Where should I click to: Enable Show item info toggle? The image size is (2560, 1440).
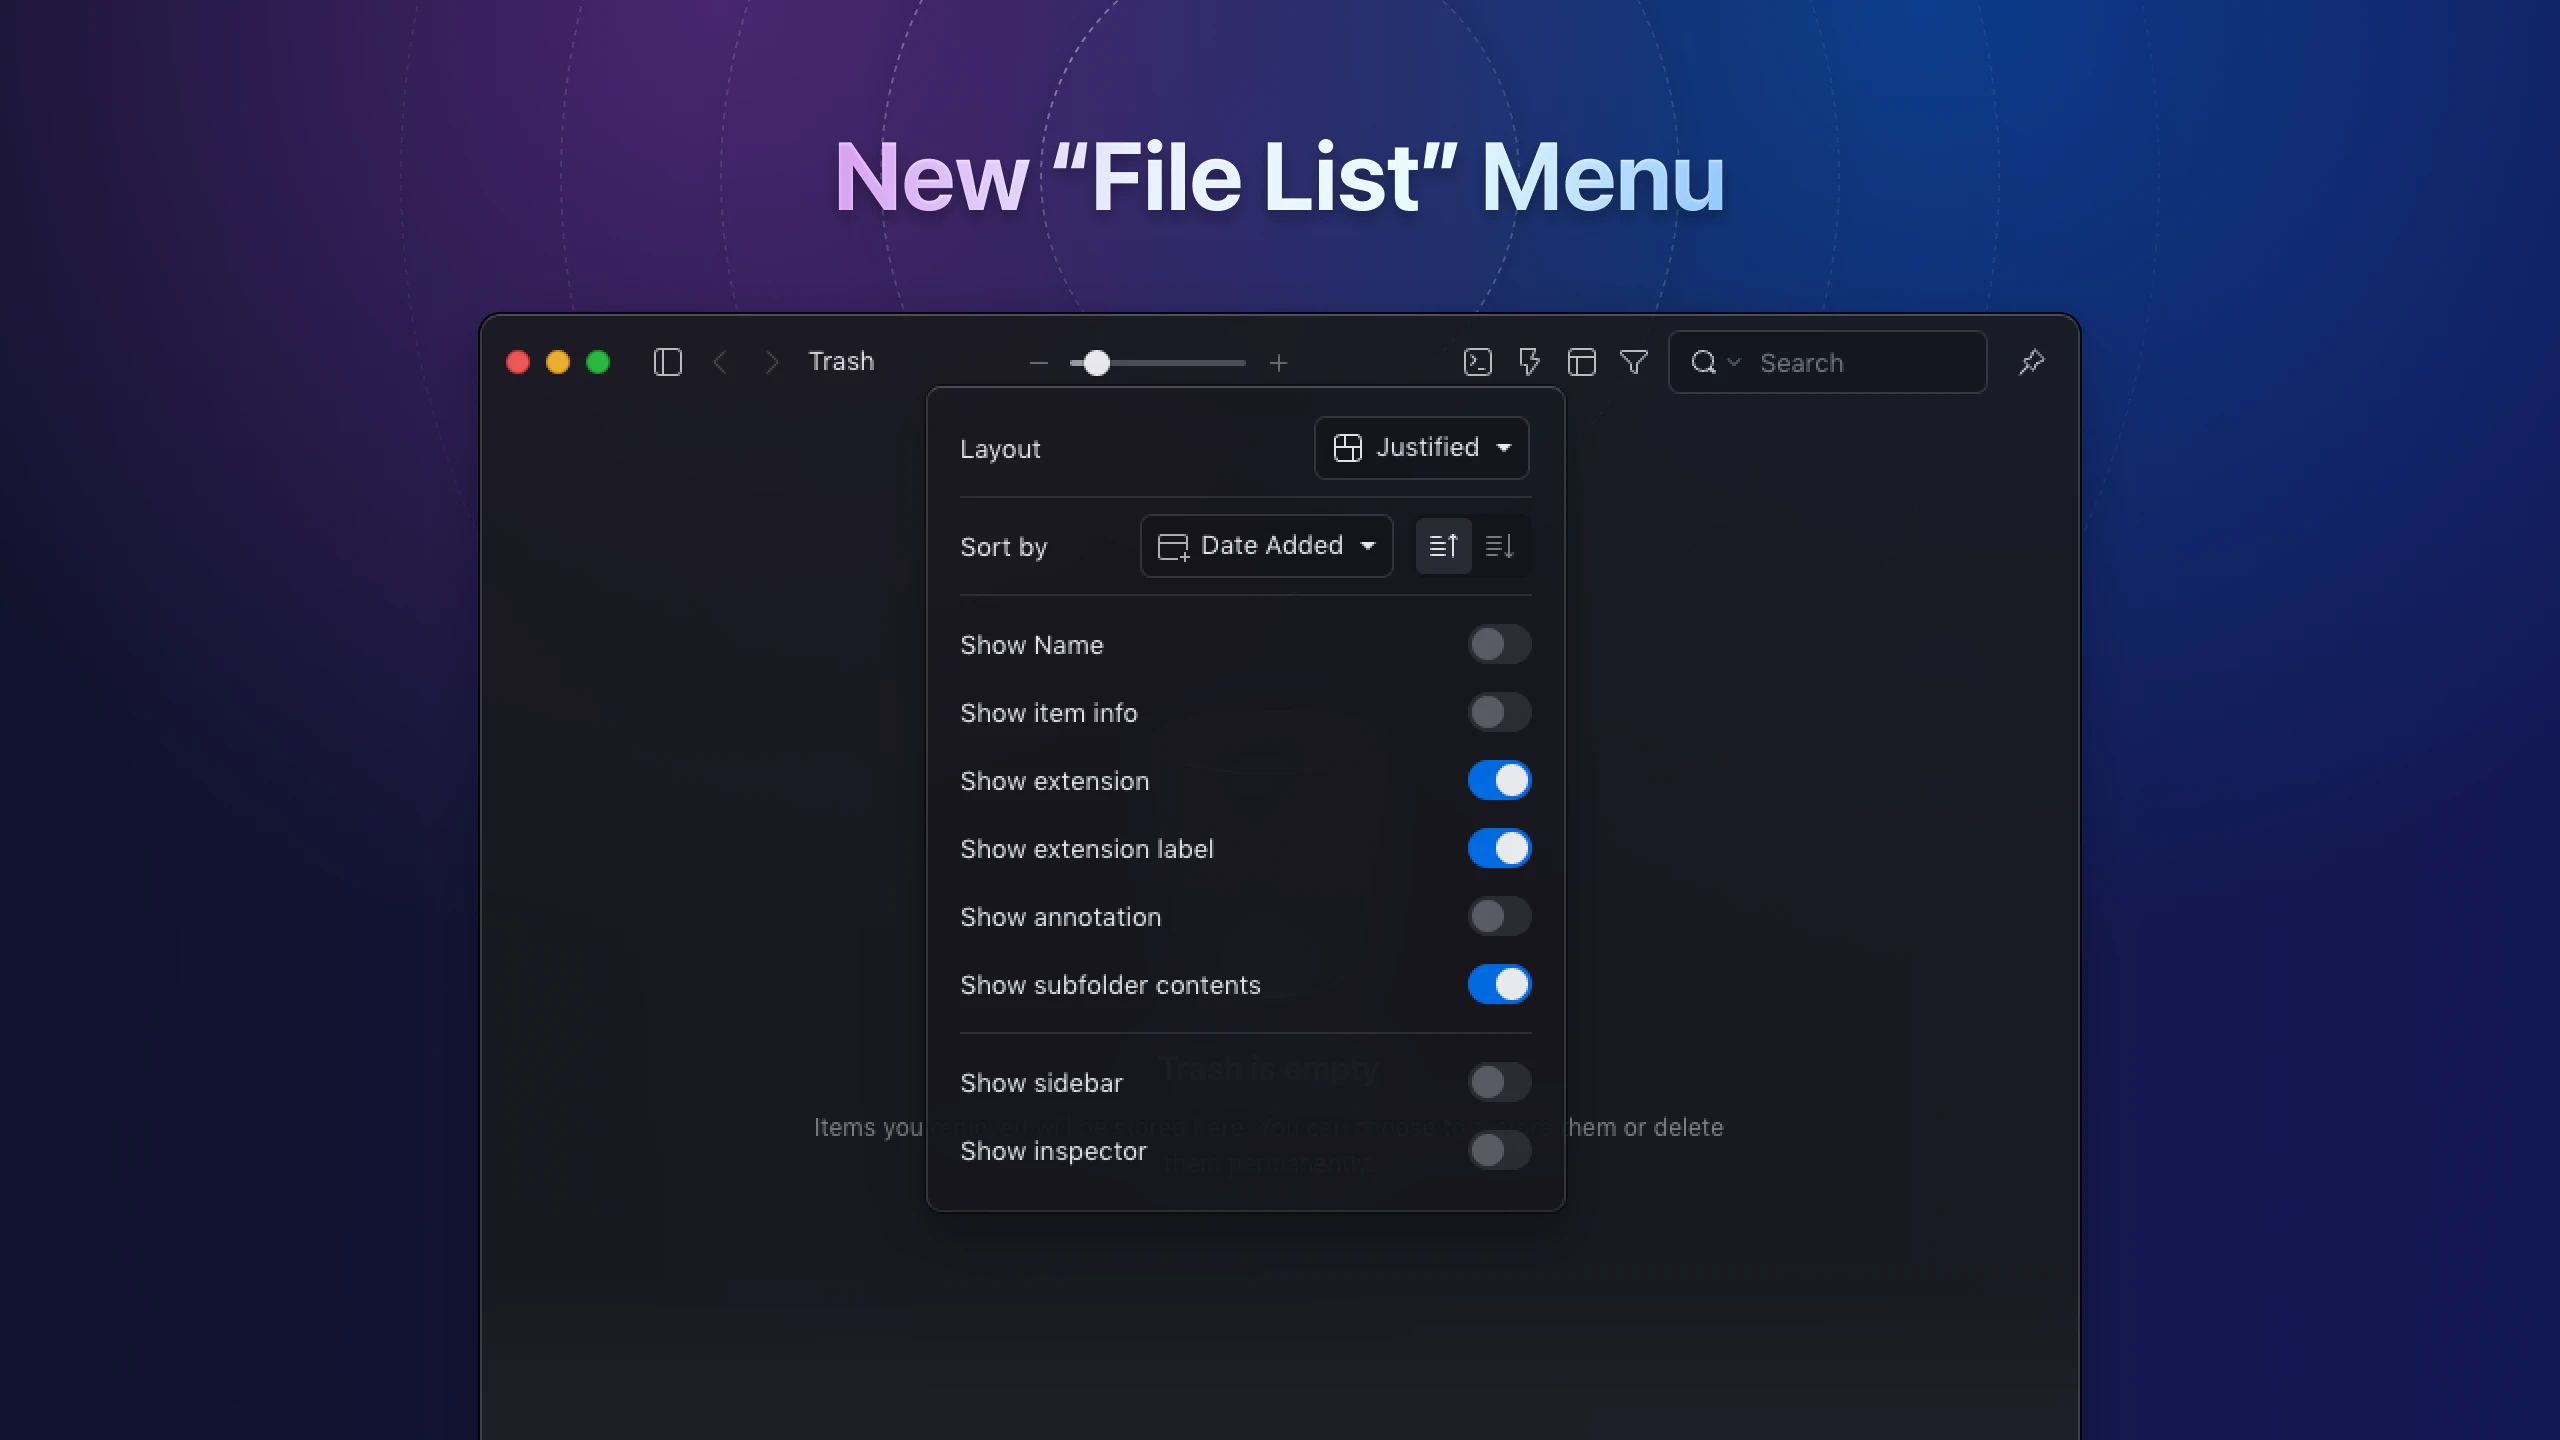click(1499, 713)
